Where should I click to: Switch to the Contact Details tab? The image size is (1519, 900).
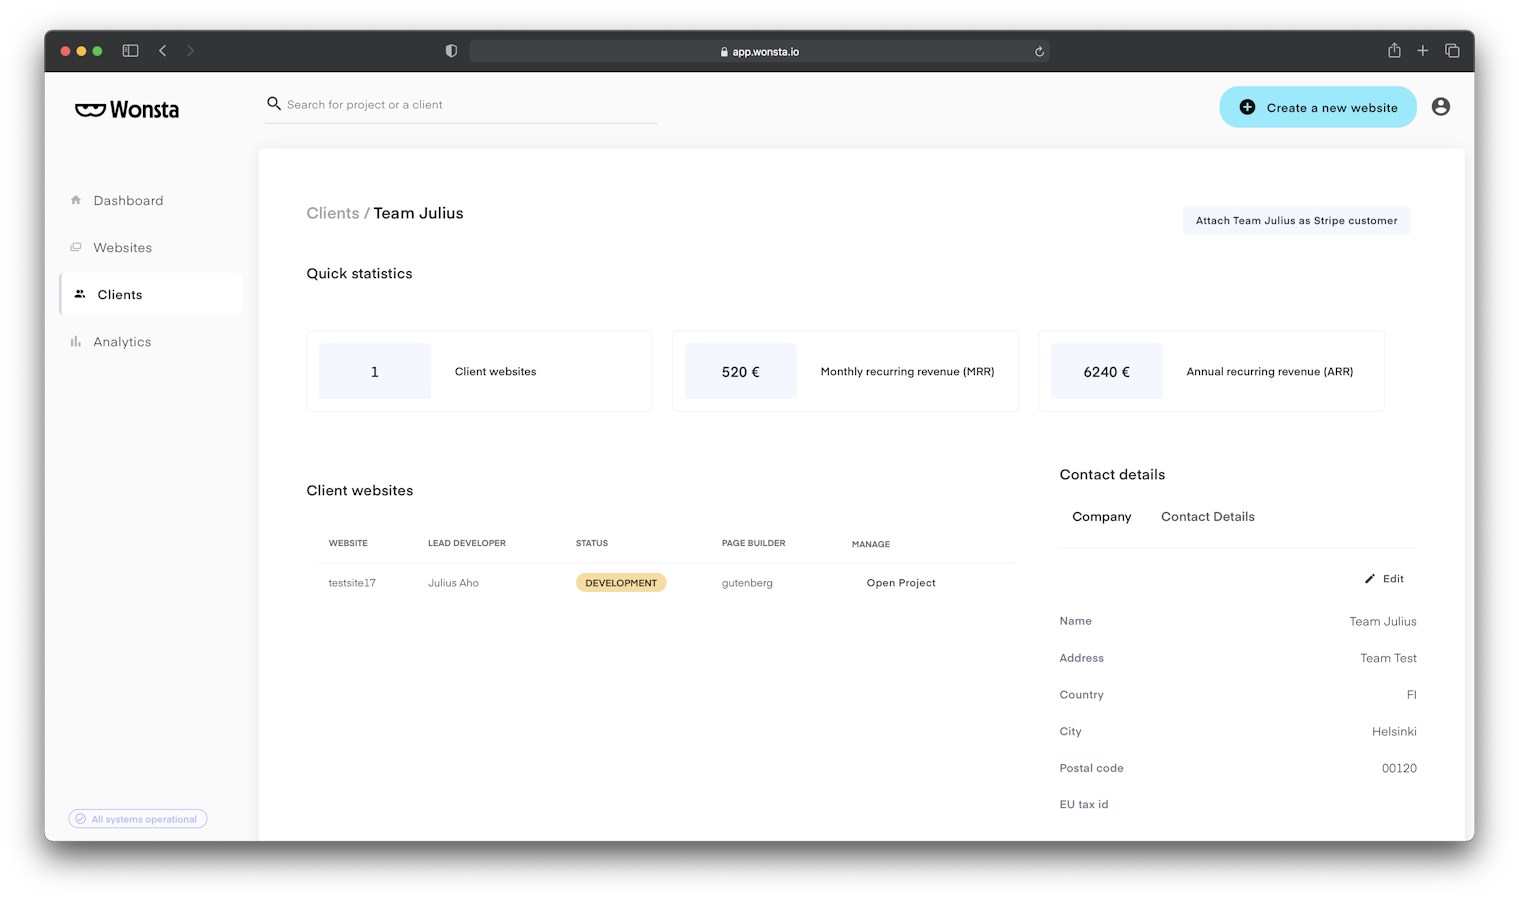coord(1207,517)
